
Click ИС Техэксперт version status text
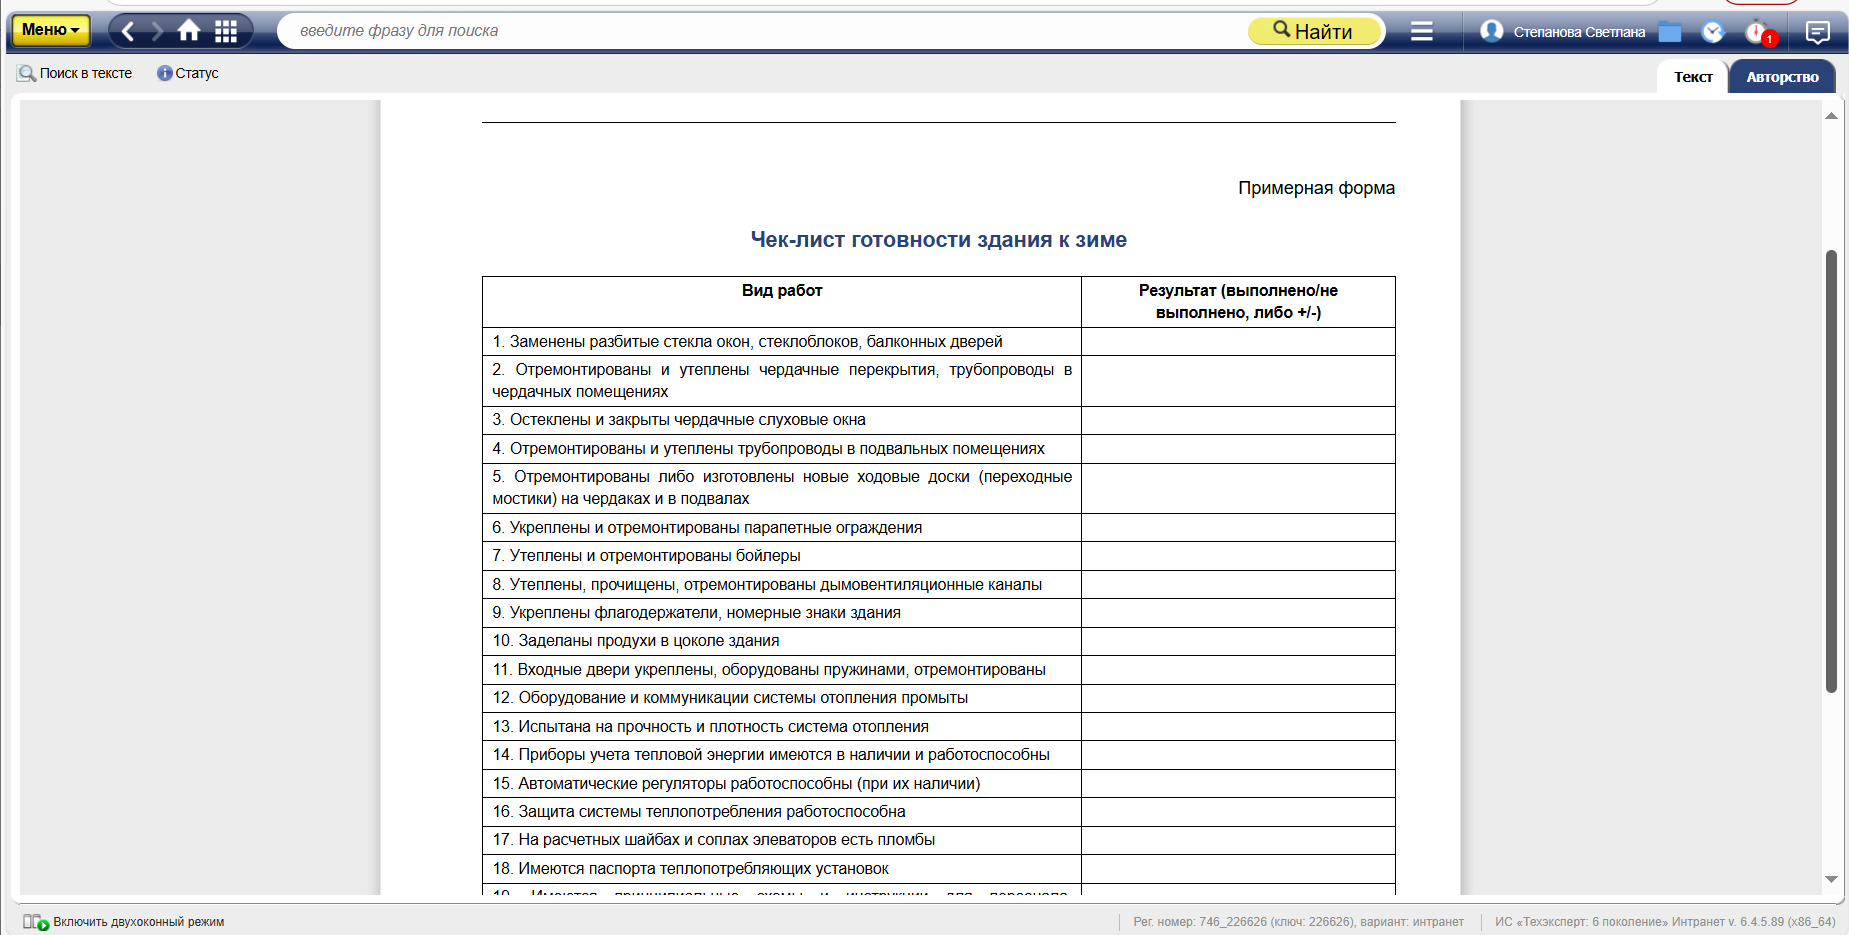1665,922
